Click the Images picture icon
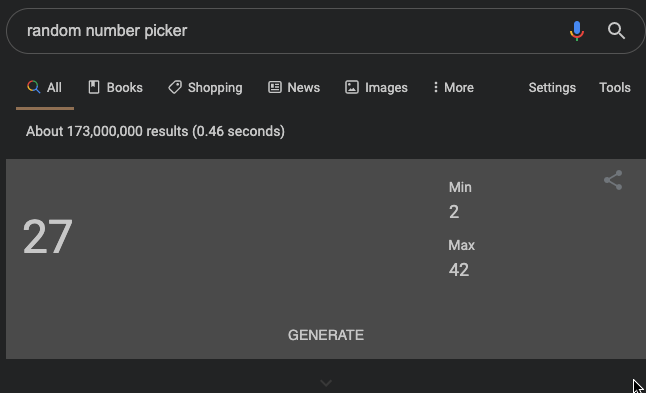Image resolution: width=646 pixels, height=393 pixels. click(x=352, y=87)
